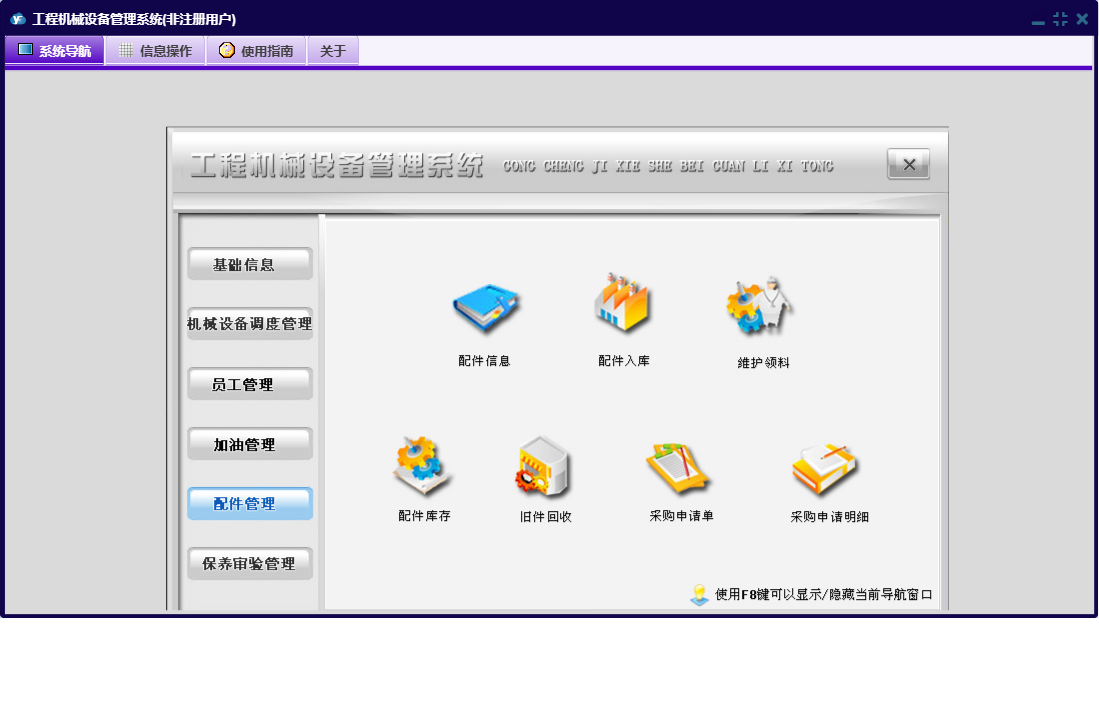Open the 维护领料 worker icon
The image size is (1099, 723).
pos(759,305)
